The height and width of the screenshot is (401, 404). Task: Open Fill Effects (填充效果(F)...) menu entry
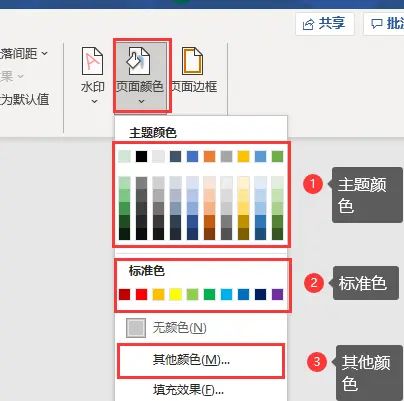click(201, 389)
